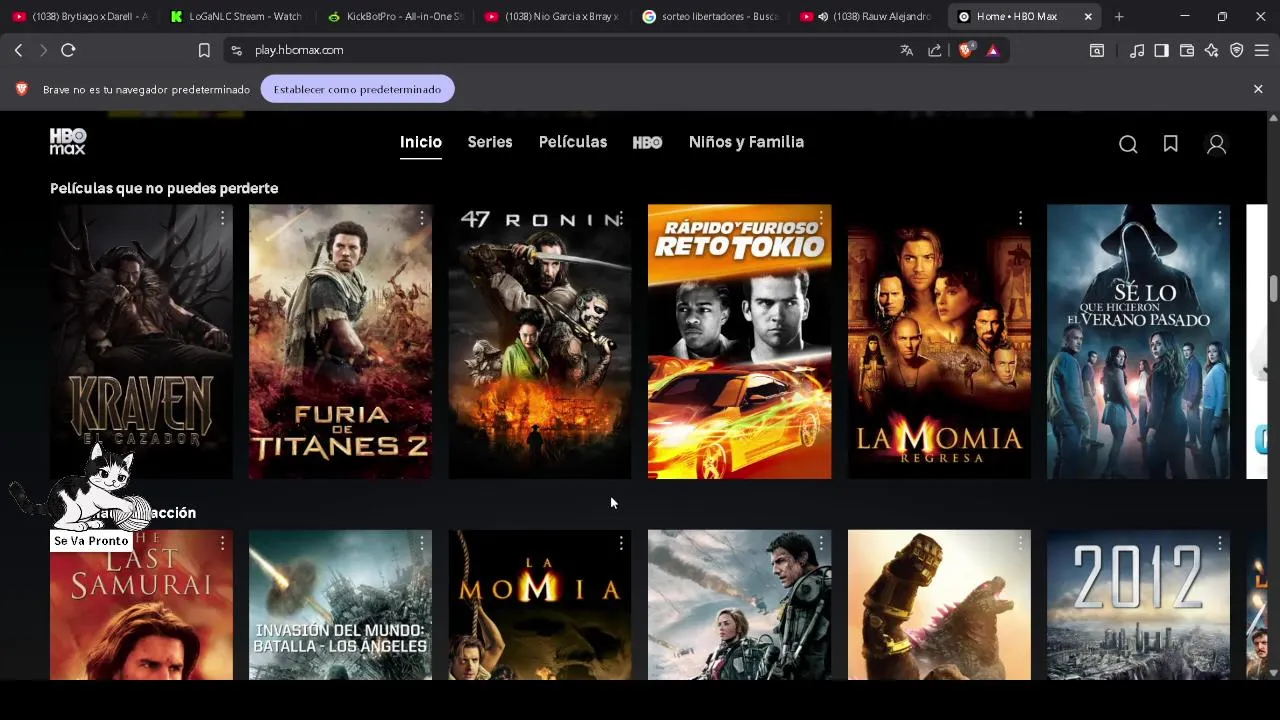This screenshot has height=720, width=1280.
Task: Switch to sorteo libertadores search tab
Action: (710, 16)
